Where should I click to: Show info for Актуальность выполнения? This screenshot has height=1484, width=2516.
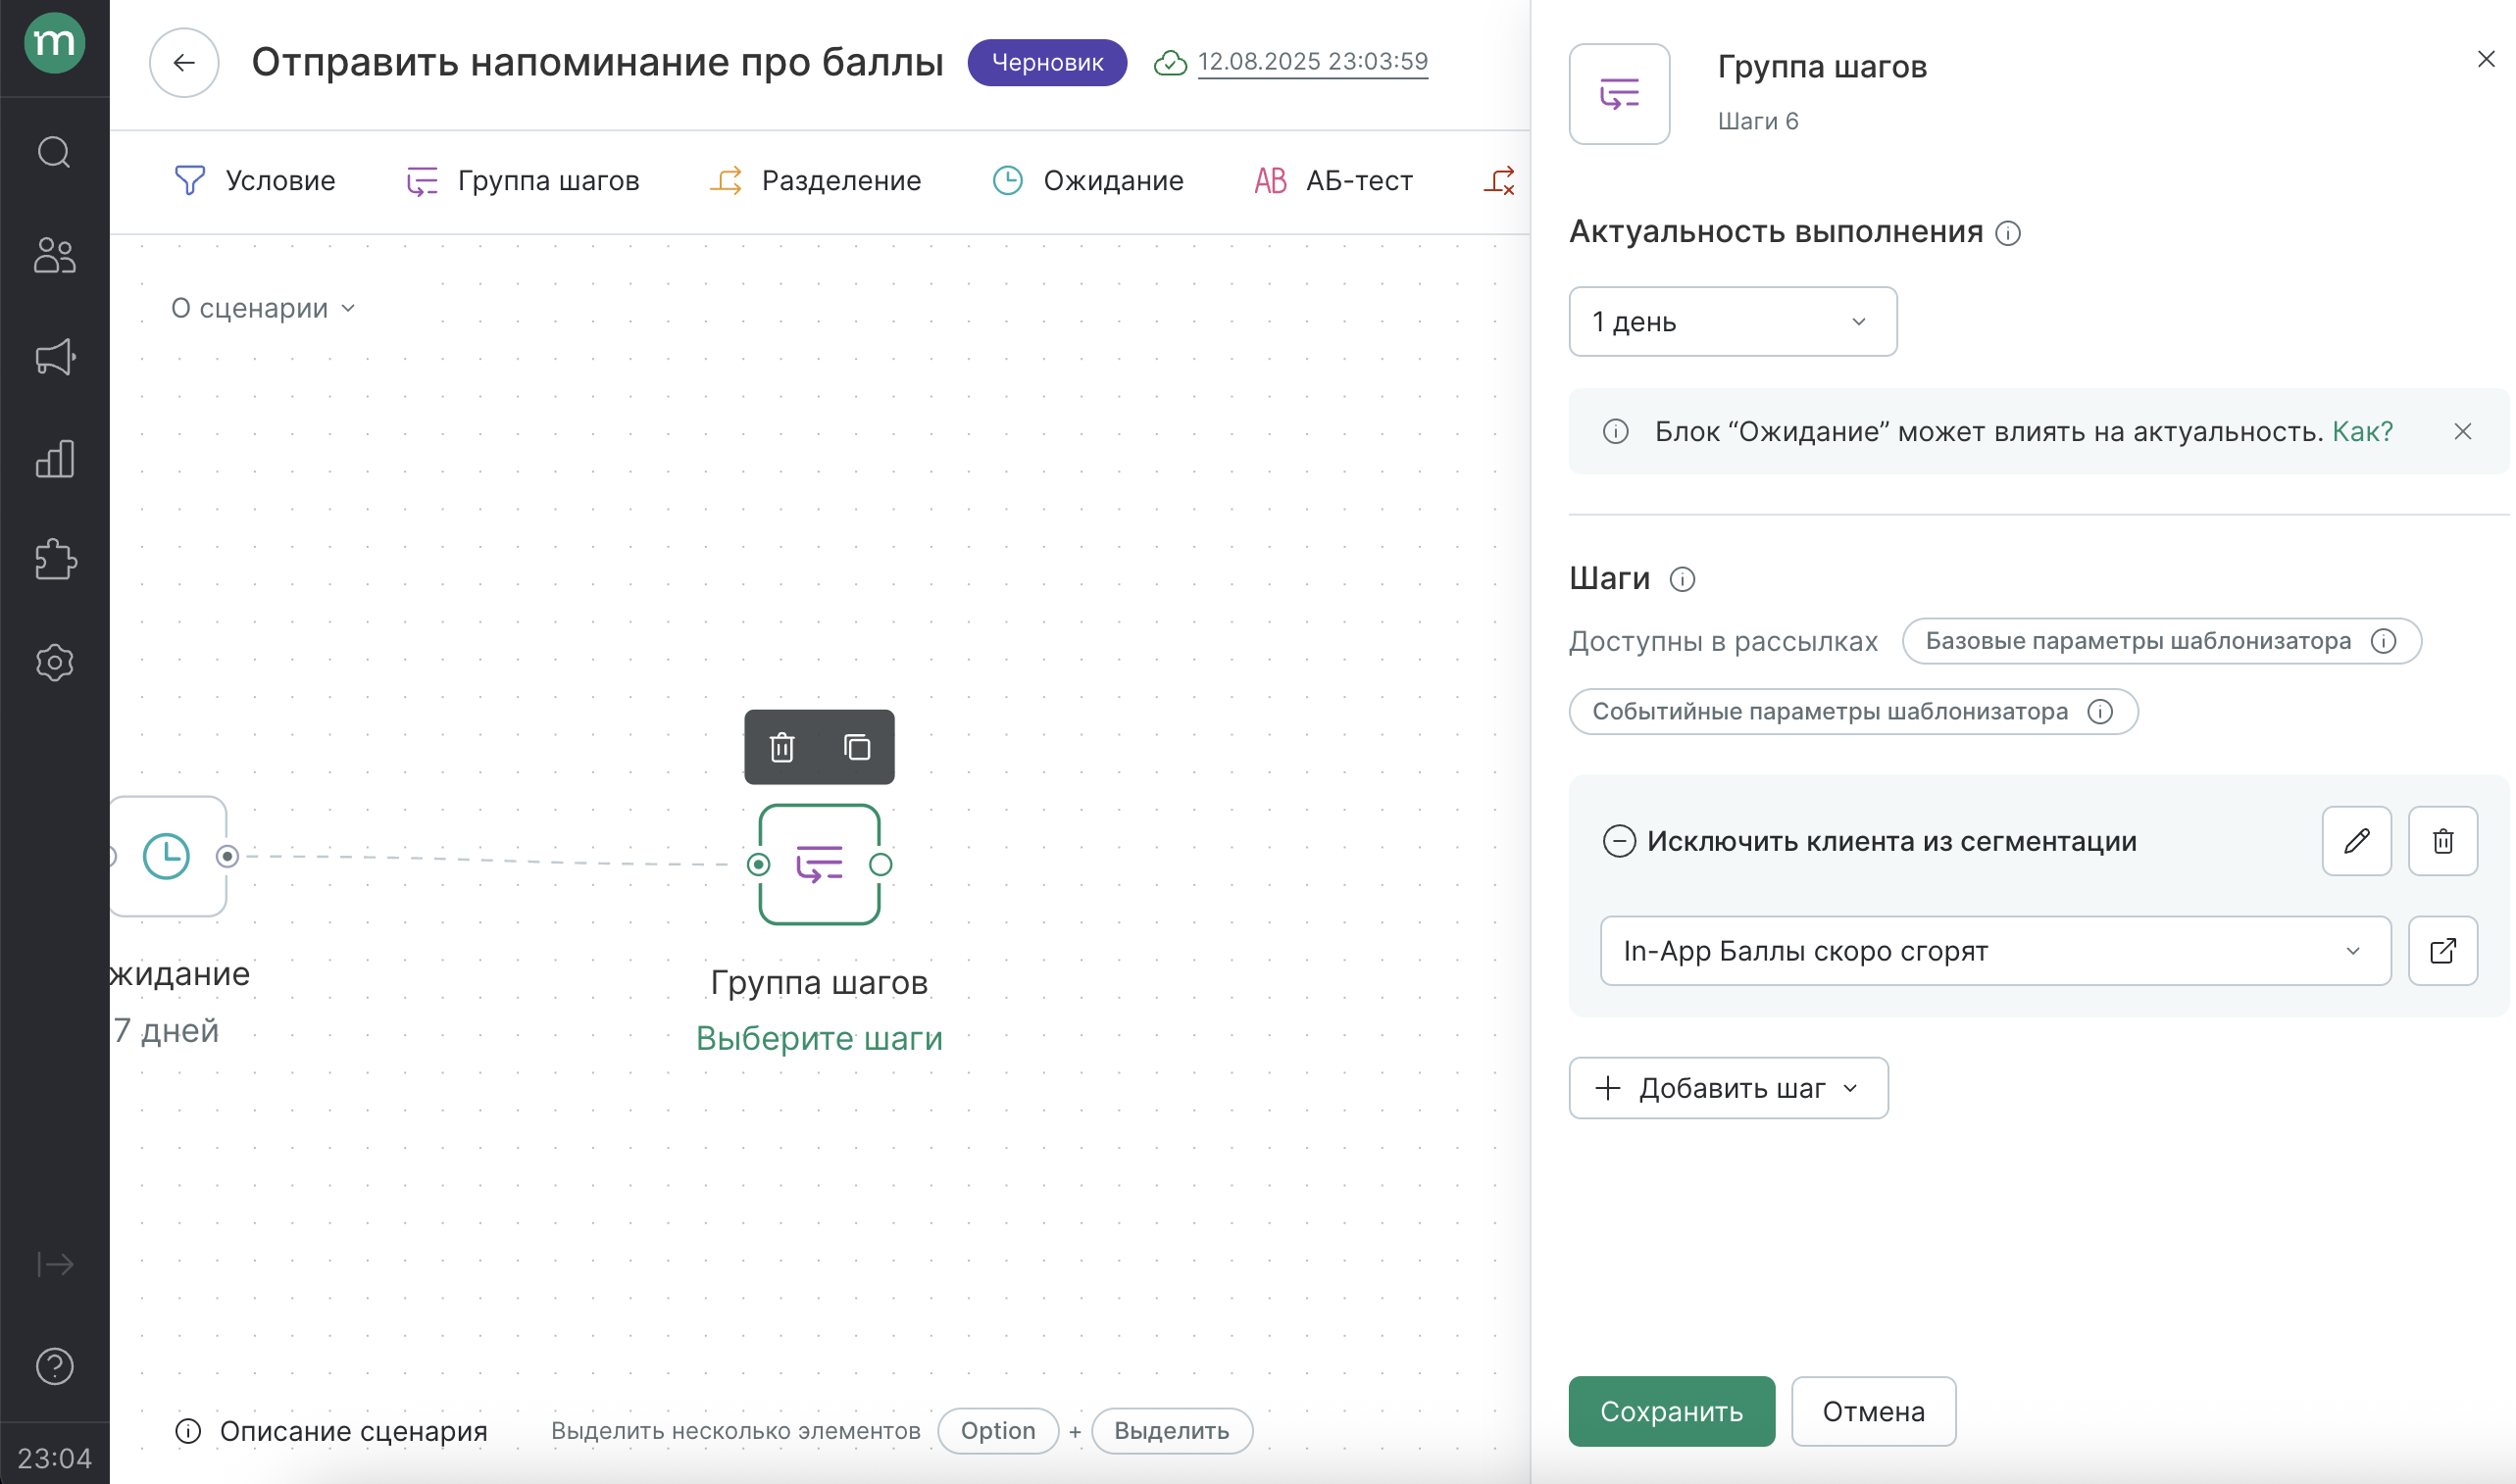tap(2008, 233)
